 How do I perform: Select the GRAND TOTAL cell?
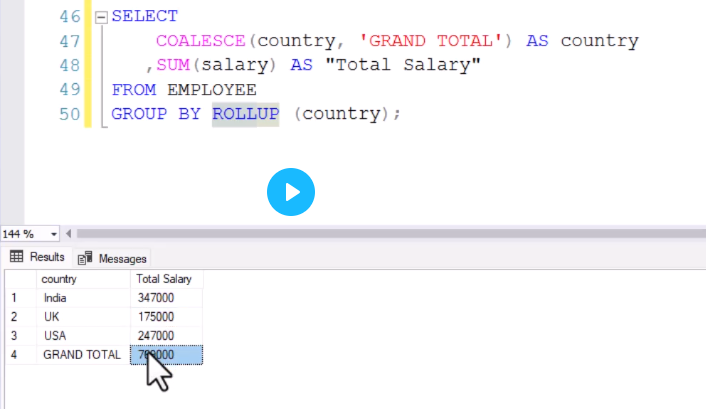coord(84,355)
